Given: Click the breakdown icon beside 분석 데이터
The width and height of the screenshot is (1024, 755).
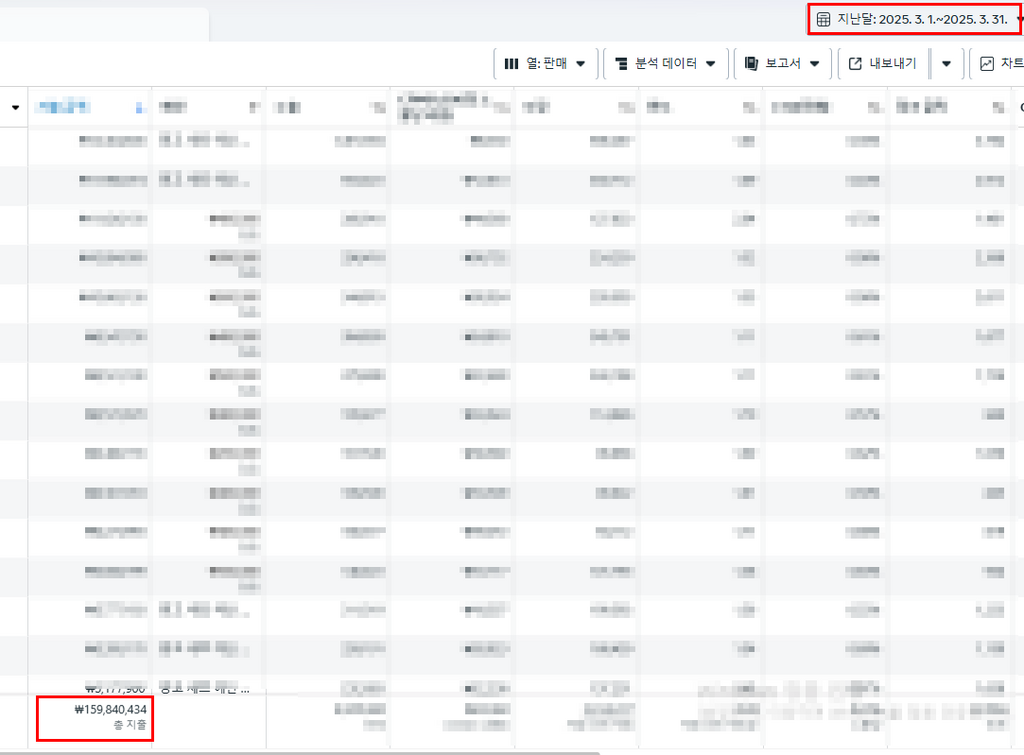Looking at the screenshot, I should [x=620, y=64].
